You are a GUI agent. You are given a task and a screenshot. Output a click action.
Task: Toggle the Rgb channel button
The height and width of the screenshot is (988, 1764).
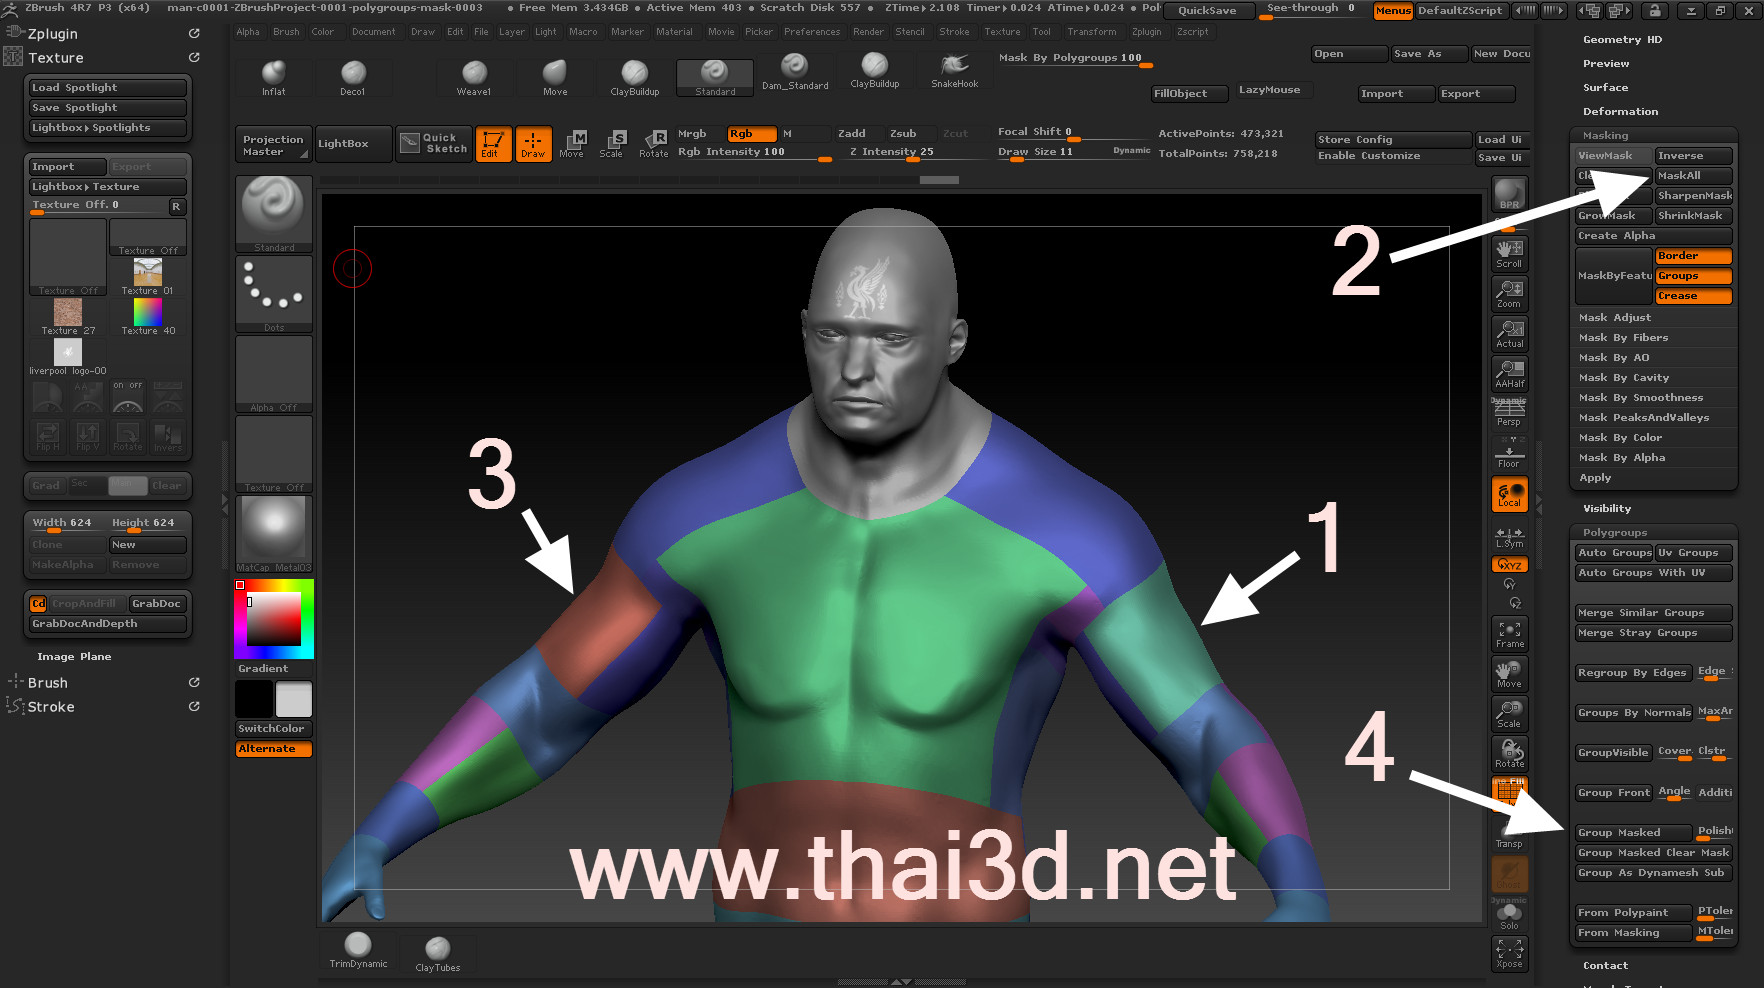[751, 134]
